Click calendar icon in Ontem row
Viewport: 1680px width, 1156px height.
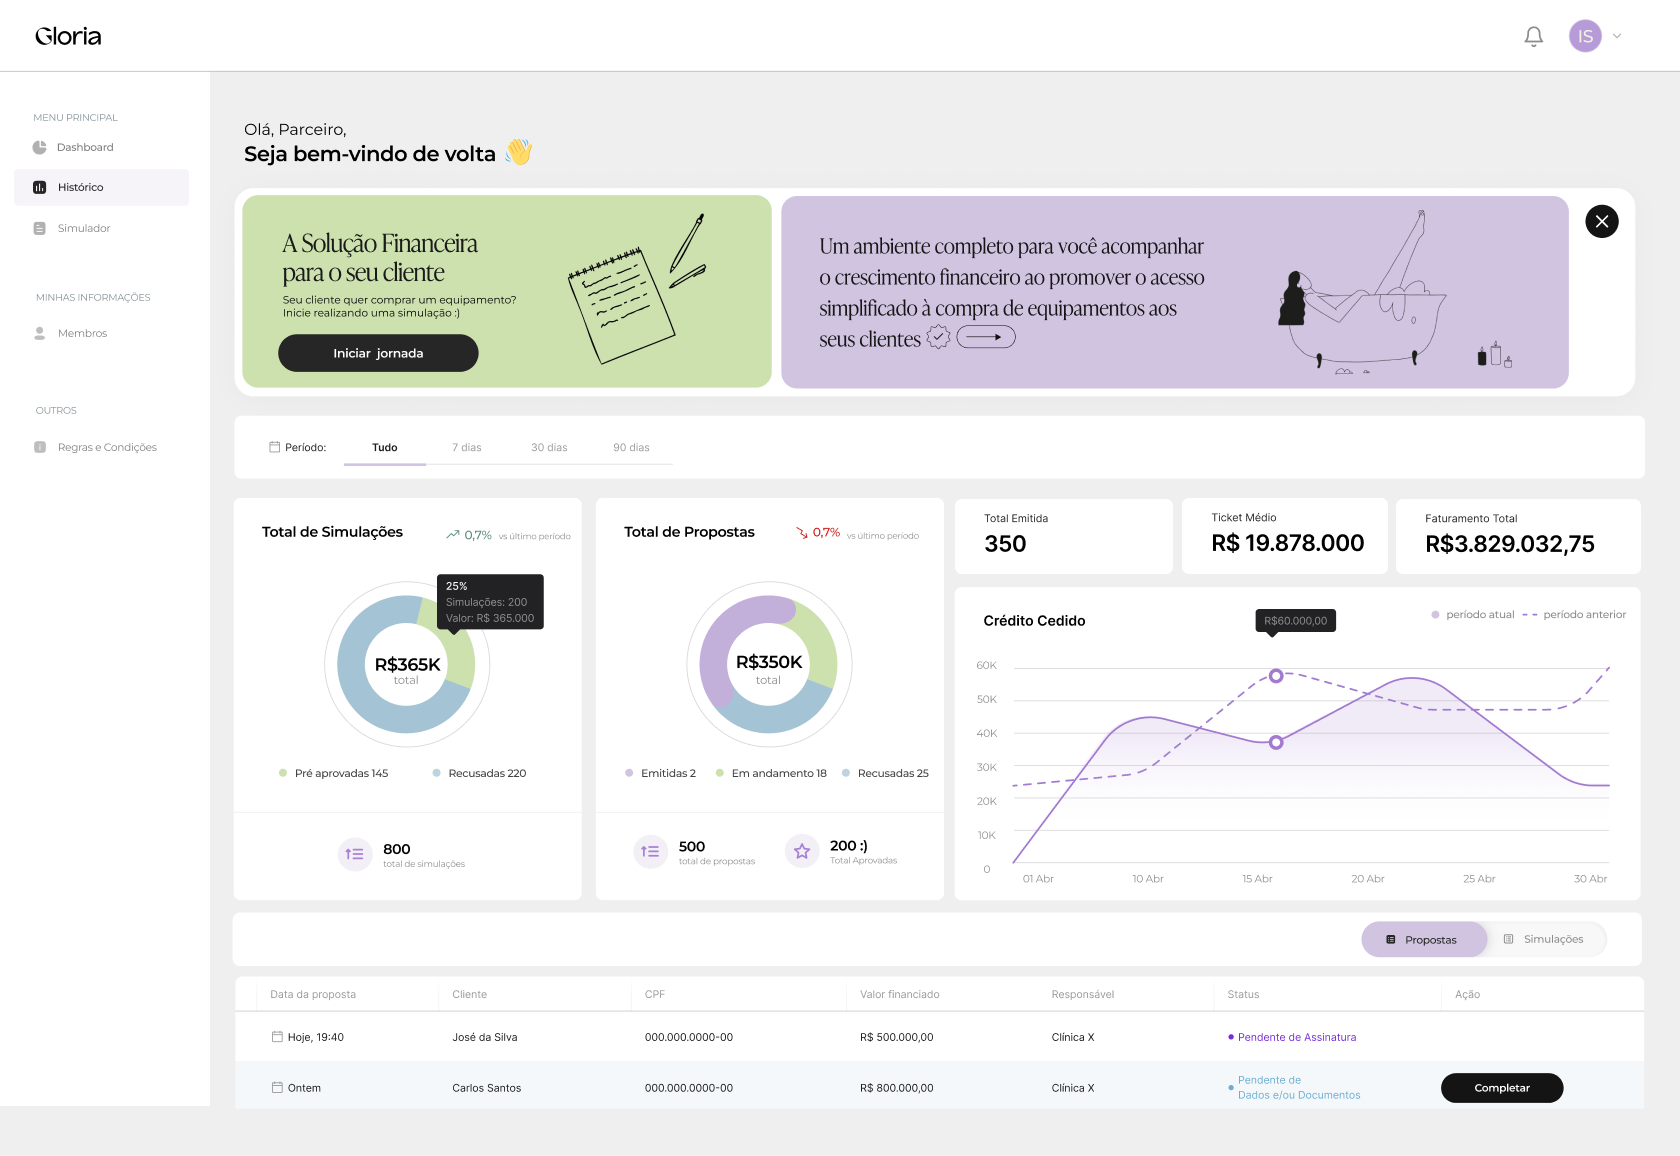[x=277, y=1087]
